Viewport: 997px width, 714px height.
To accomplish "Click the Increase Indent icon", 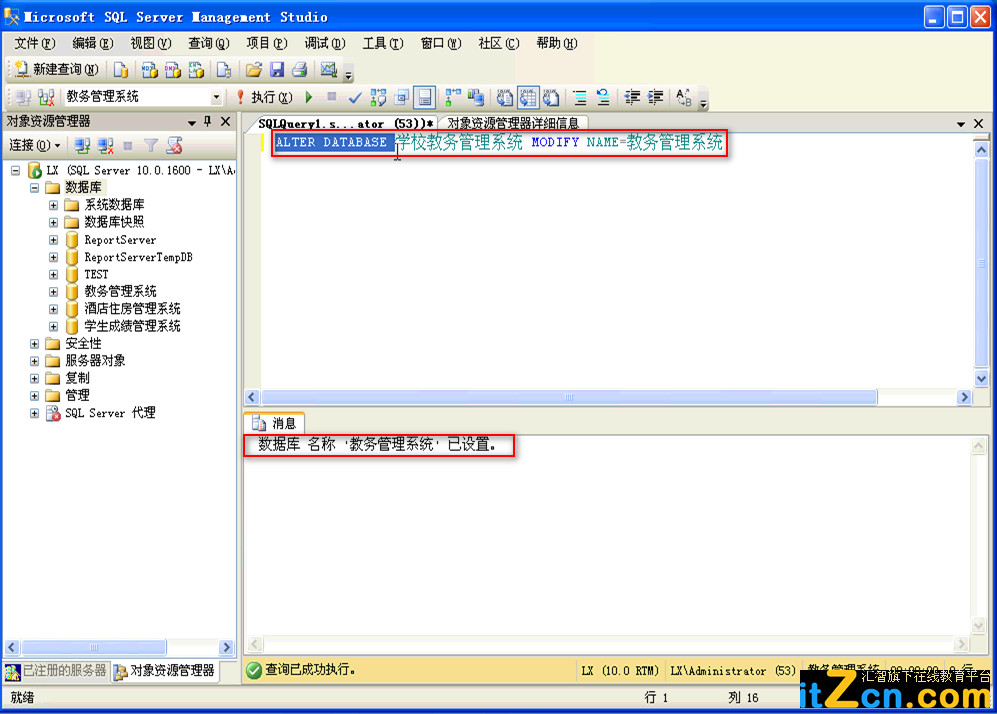I will click(655, 97).
